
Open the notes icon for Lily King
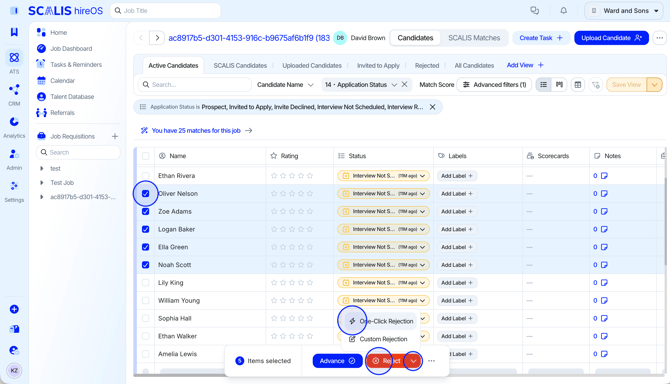pos(604,283)
